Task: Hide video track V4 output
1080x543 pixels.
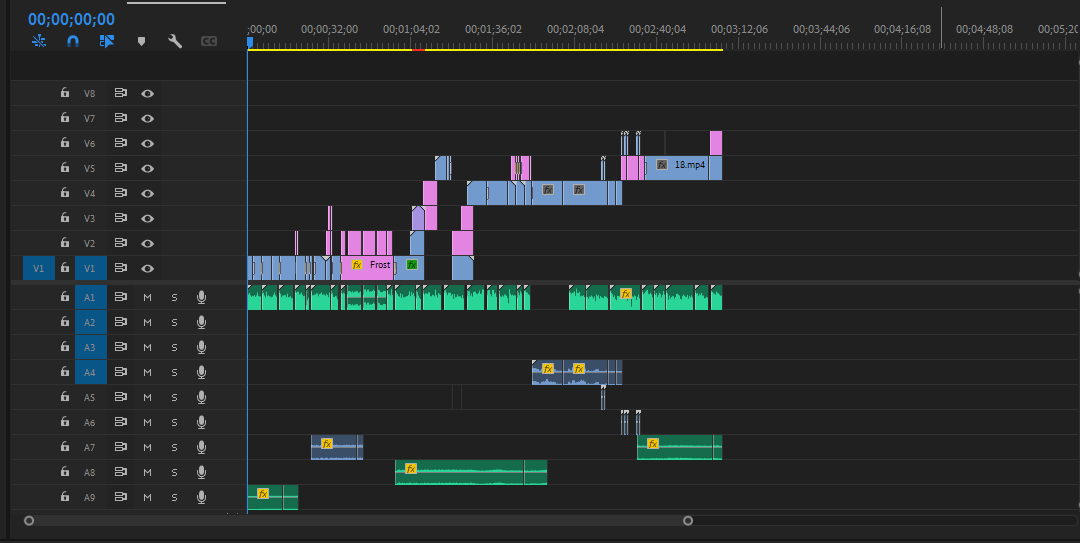Action: point(147,193)
